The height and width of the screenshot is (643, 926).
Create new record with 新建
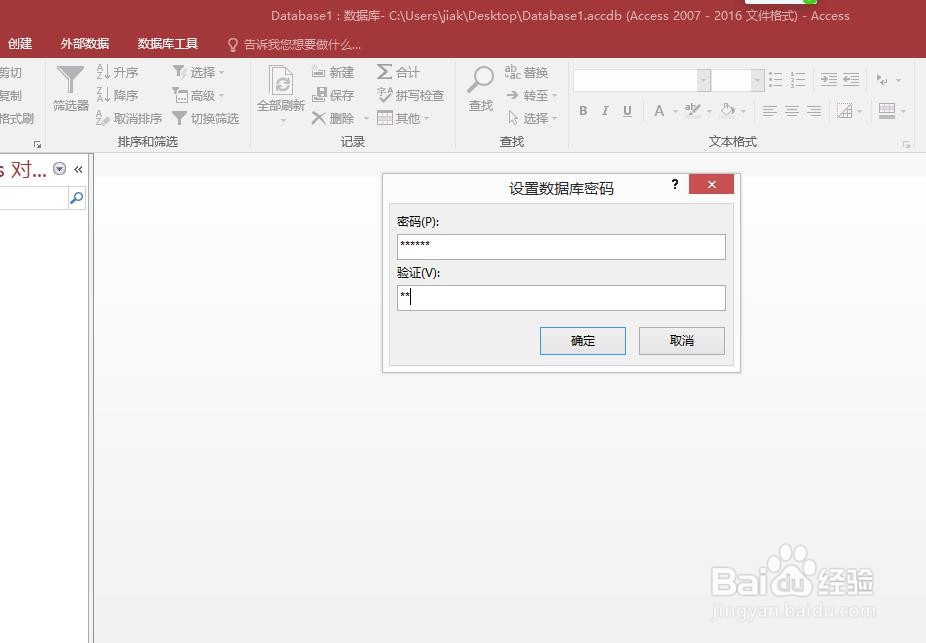pos(333,72)
